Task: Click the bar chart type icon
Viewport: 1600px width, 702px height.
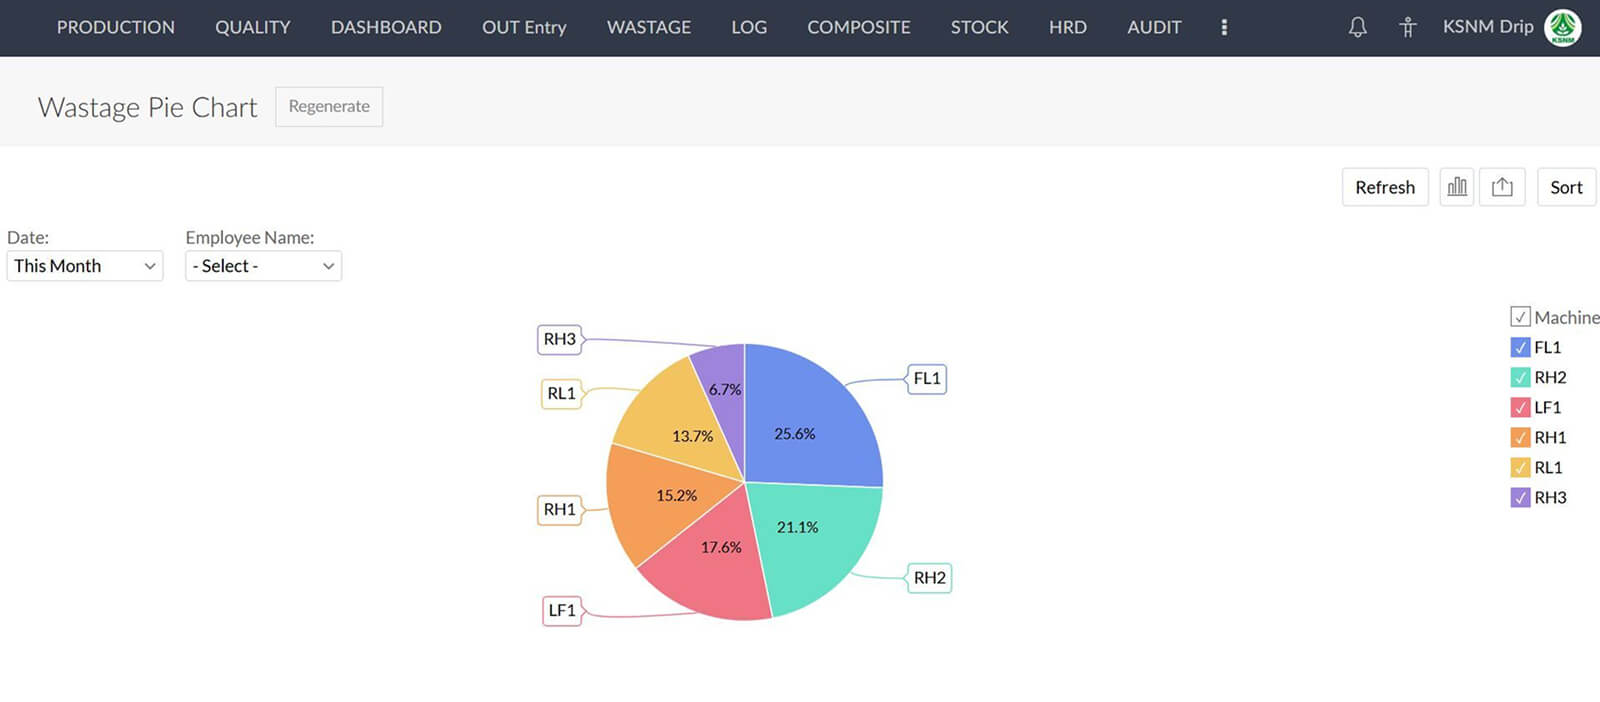Action: click(x=1457, y=187)
